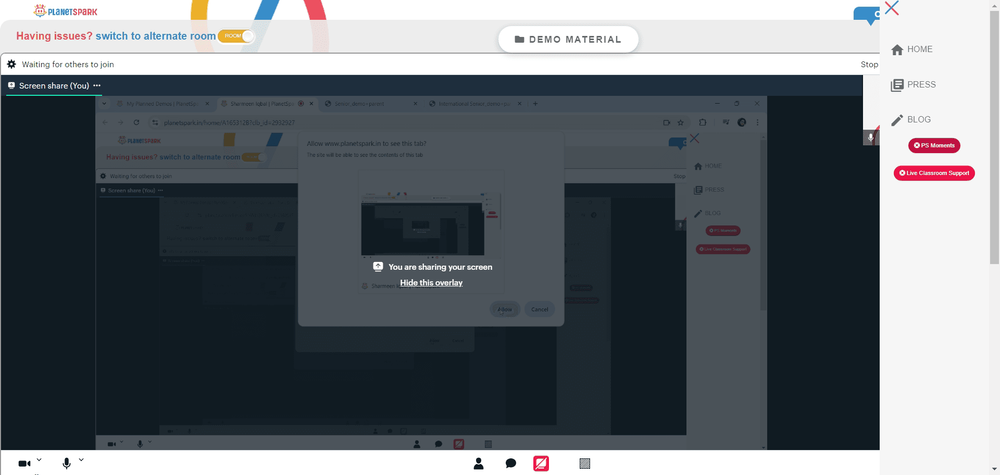Open BLOG in the side menu
The image size is (1000, 475).
[911, 119]
